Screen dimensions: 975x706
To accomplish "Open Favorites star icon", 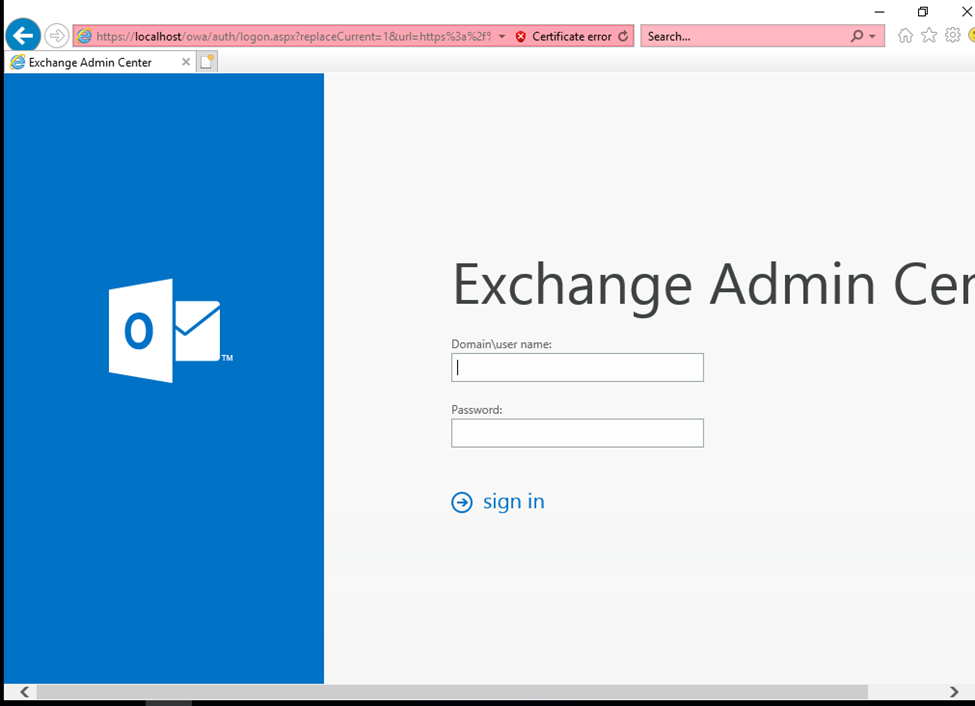I will (x=929, y=36).
